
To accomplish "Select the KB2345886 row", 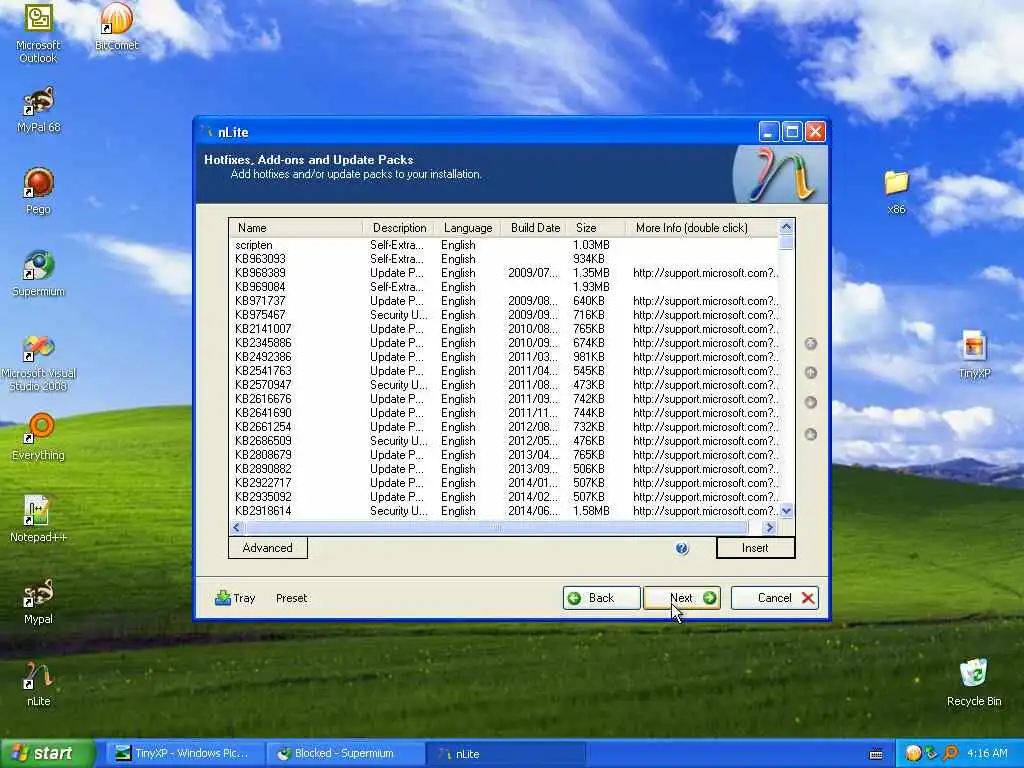I will [504, 343].
